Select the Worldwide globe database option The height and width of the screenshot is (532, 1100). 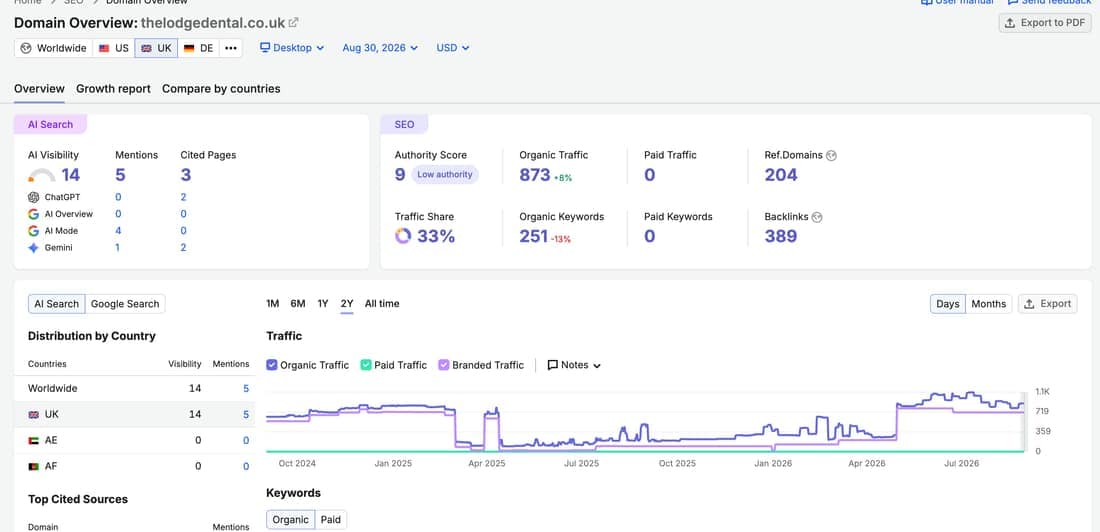(x=53, y=48)
